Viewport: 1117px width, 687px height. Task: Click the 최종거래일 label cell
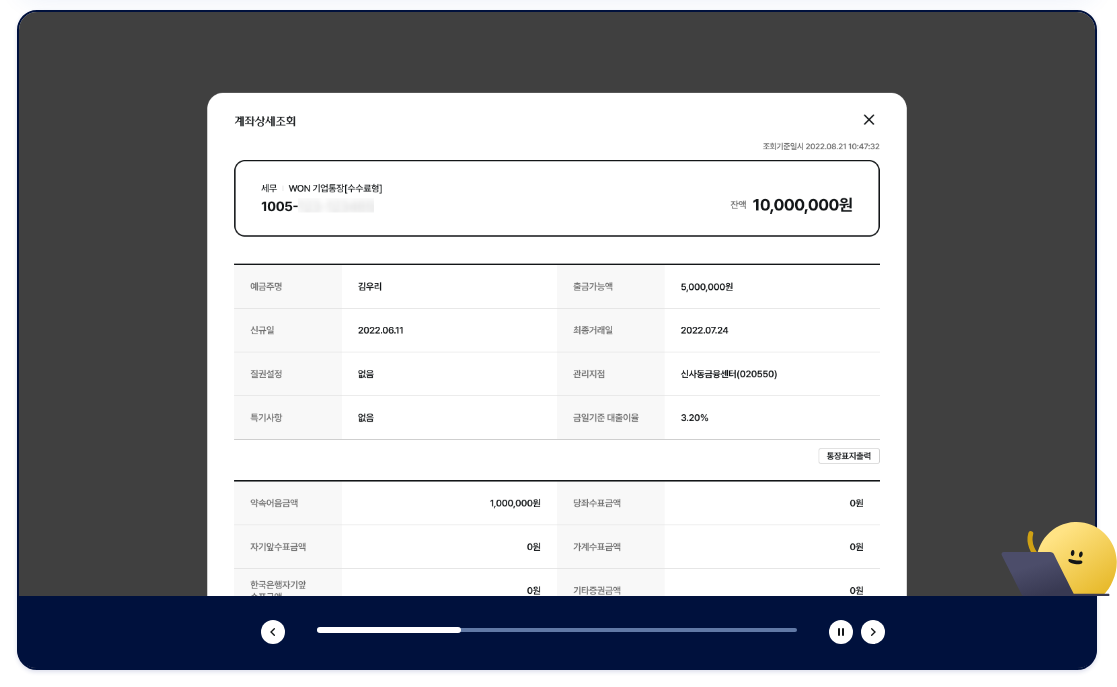[611, 330]
